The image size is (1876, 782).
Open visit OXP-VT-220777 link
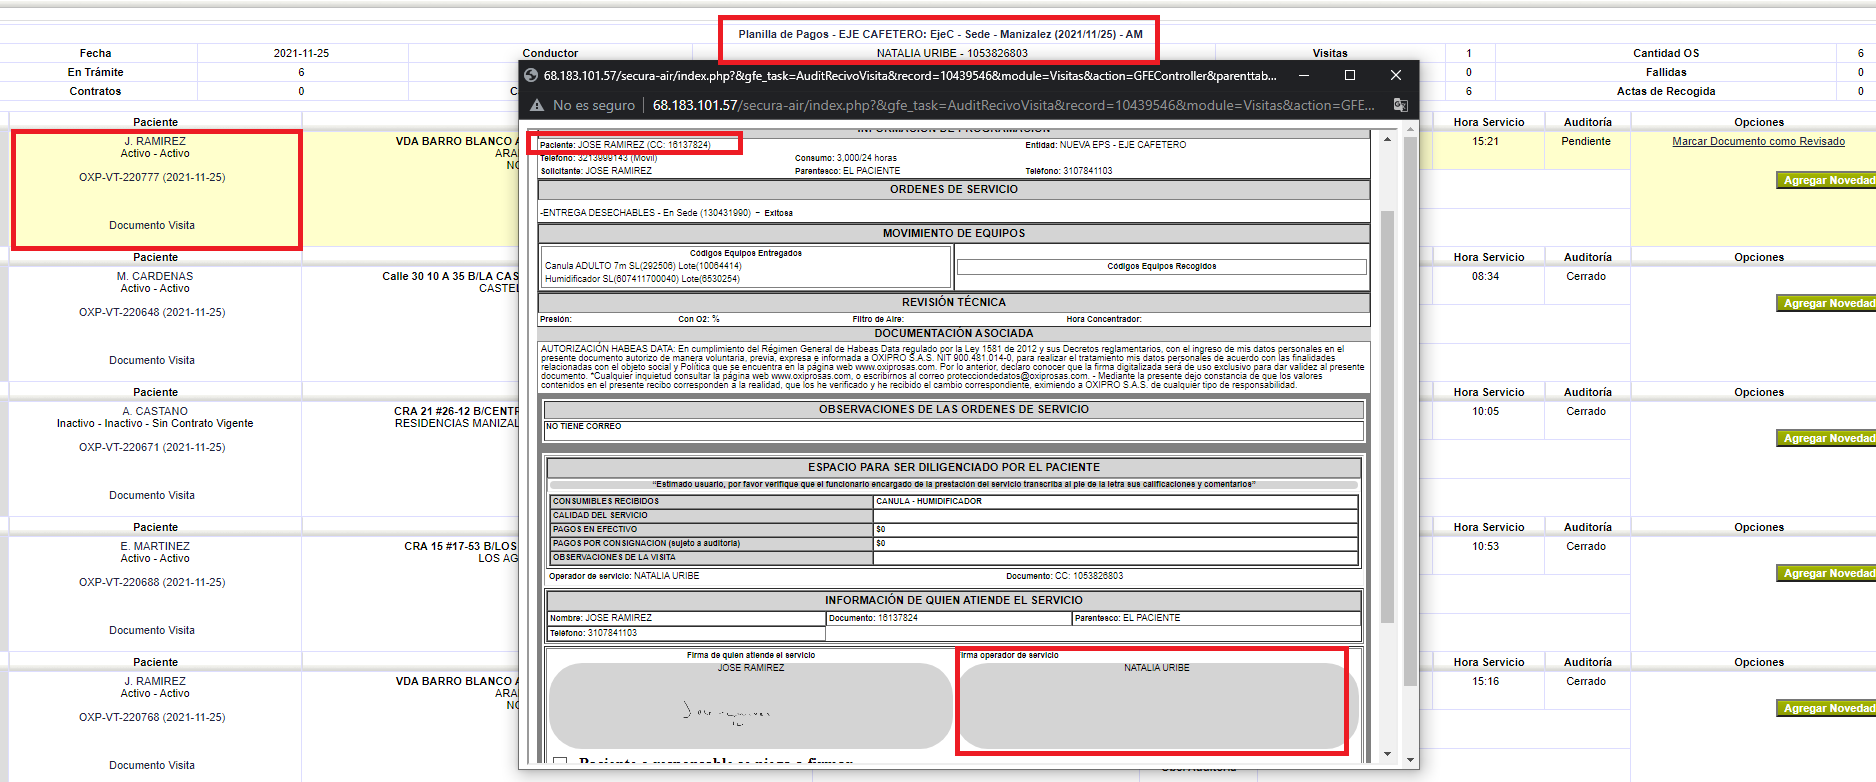point(152,177)
